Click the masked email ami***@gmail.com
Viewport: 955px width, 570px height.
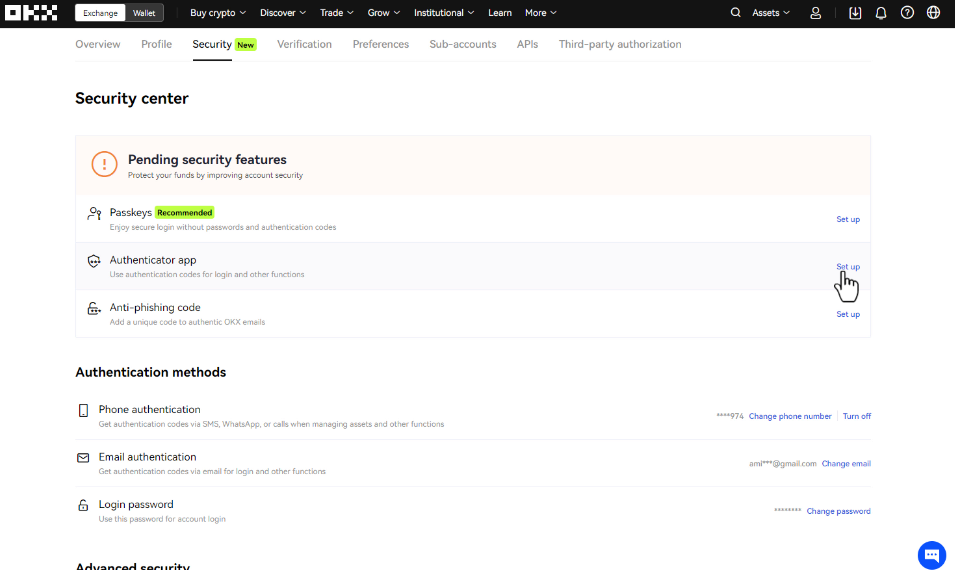[783, 464]
